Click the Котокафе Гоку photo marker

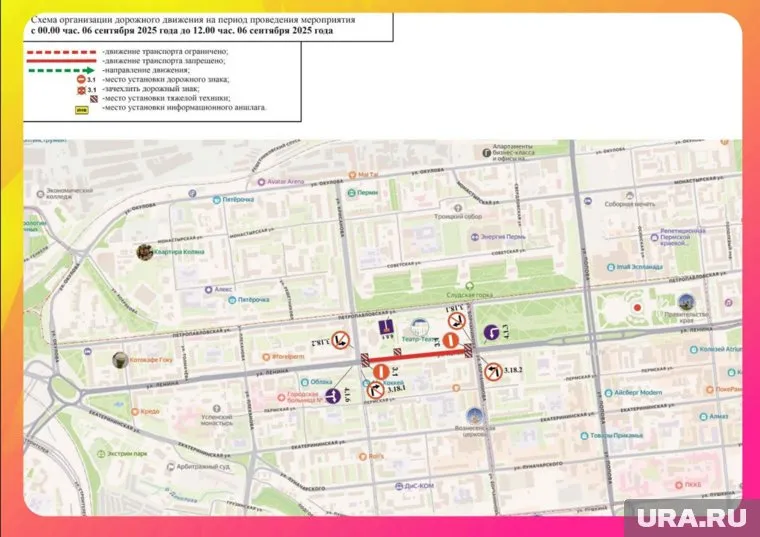pyautogui.click(x=120, y=359)
